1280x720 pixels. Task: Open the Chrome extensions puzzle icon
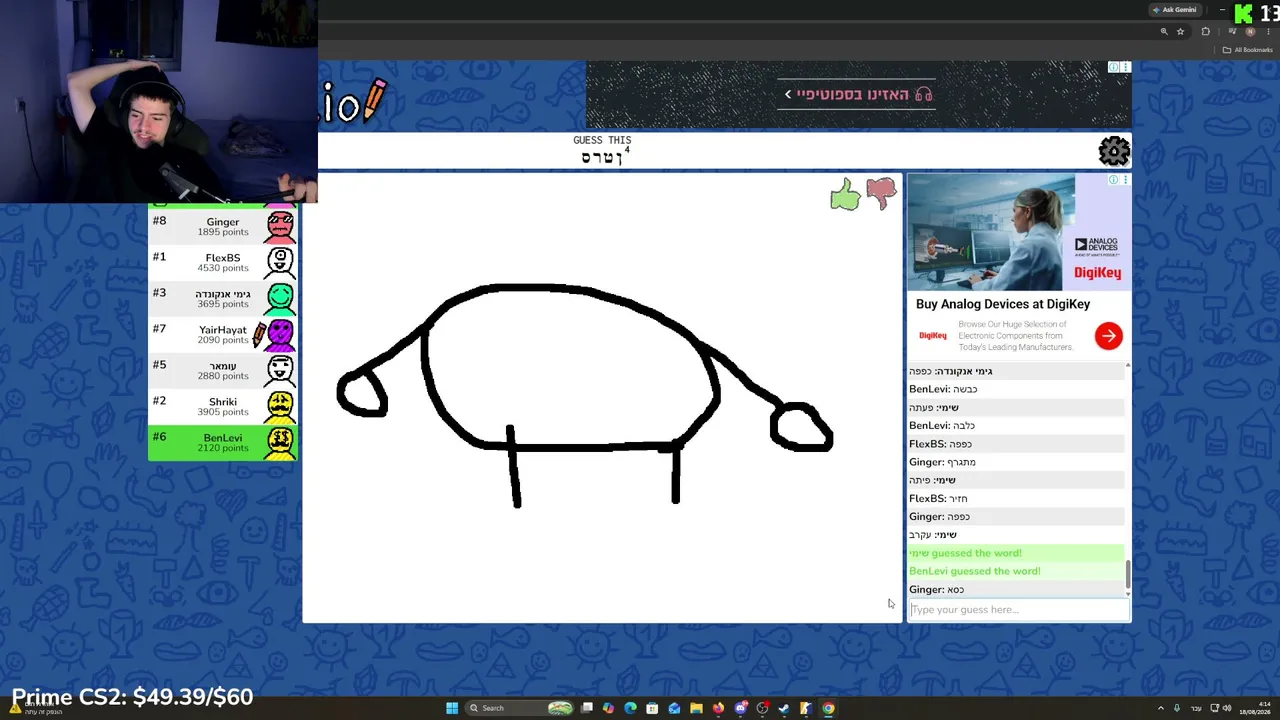(1205, 32)
